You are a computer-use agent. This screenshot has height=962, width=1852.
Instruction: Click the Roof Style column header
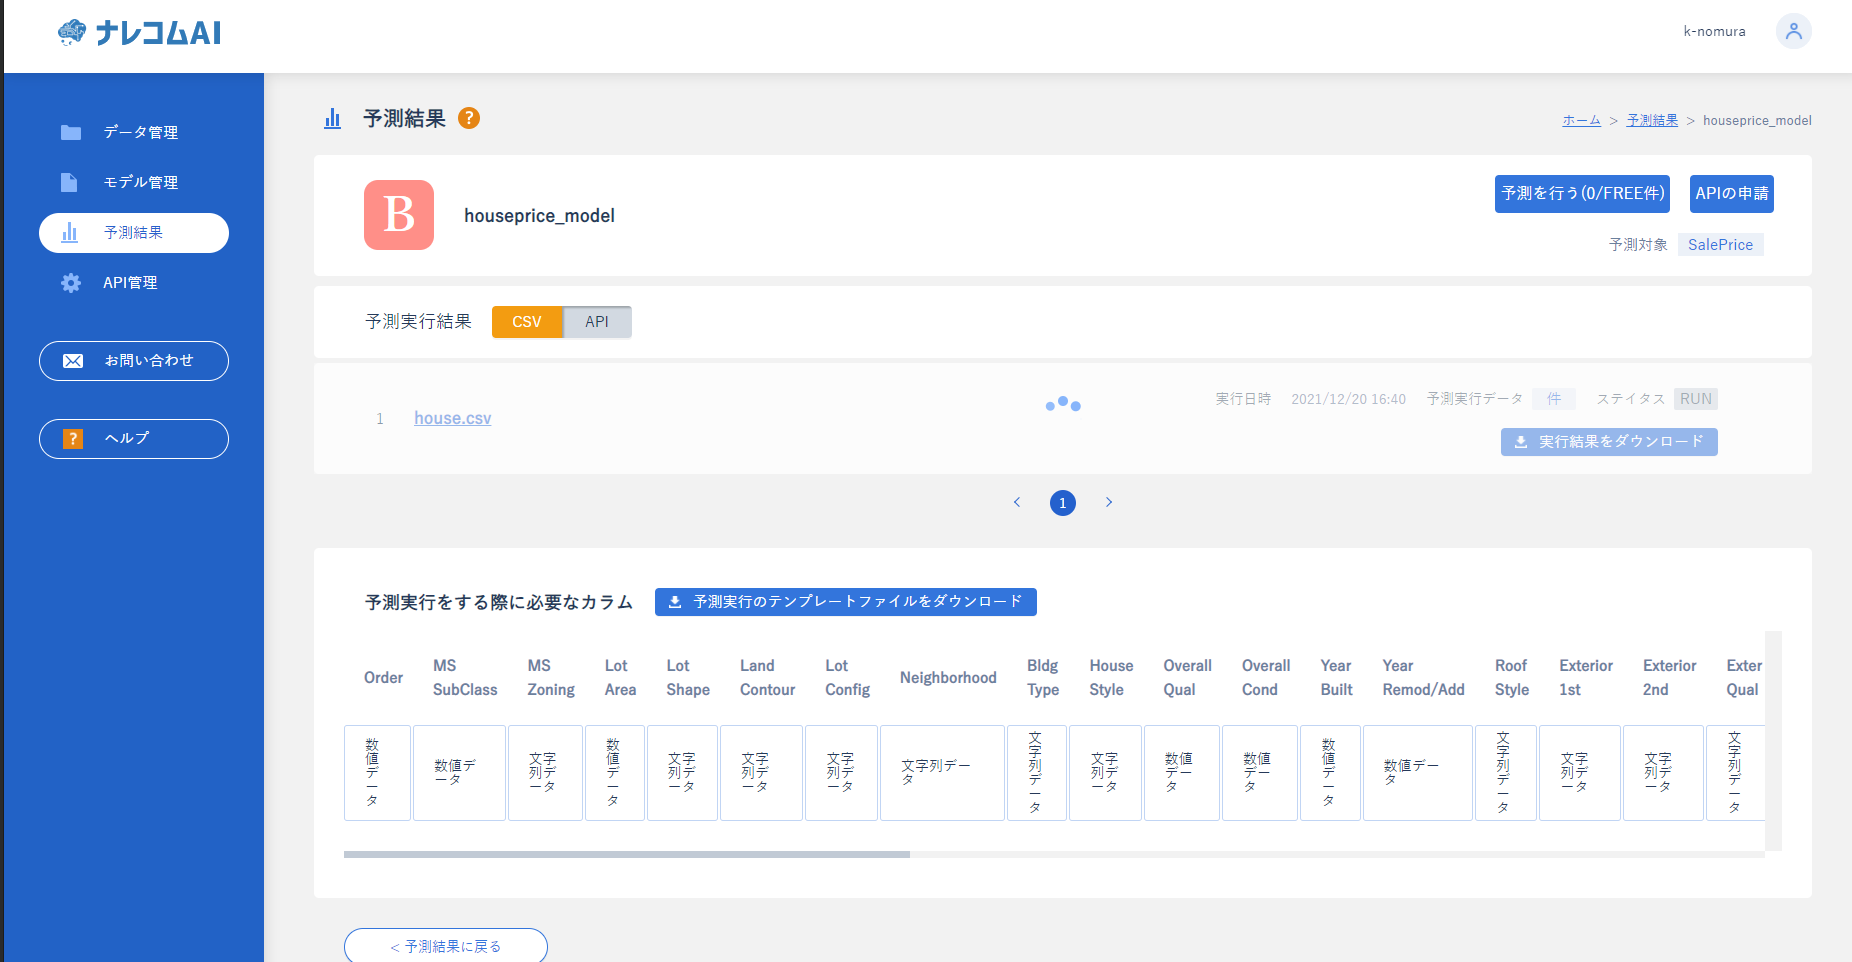tap(1512, 678)
